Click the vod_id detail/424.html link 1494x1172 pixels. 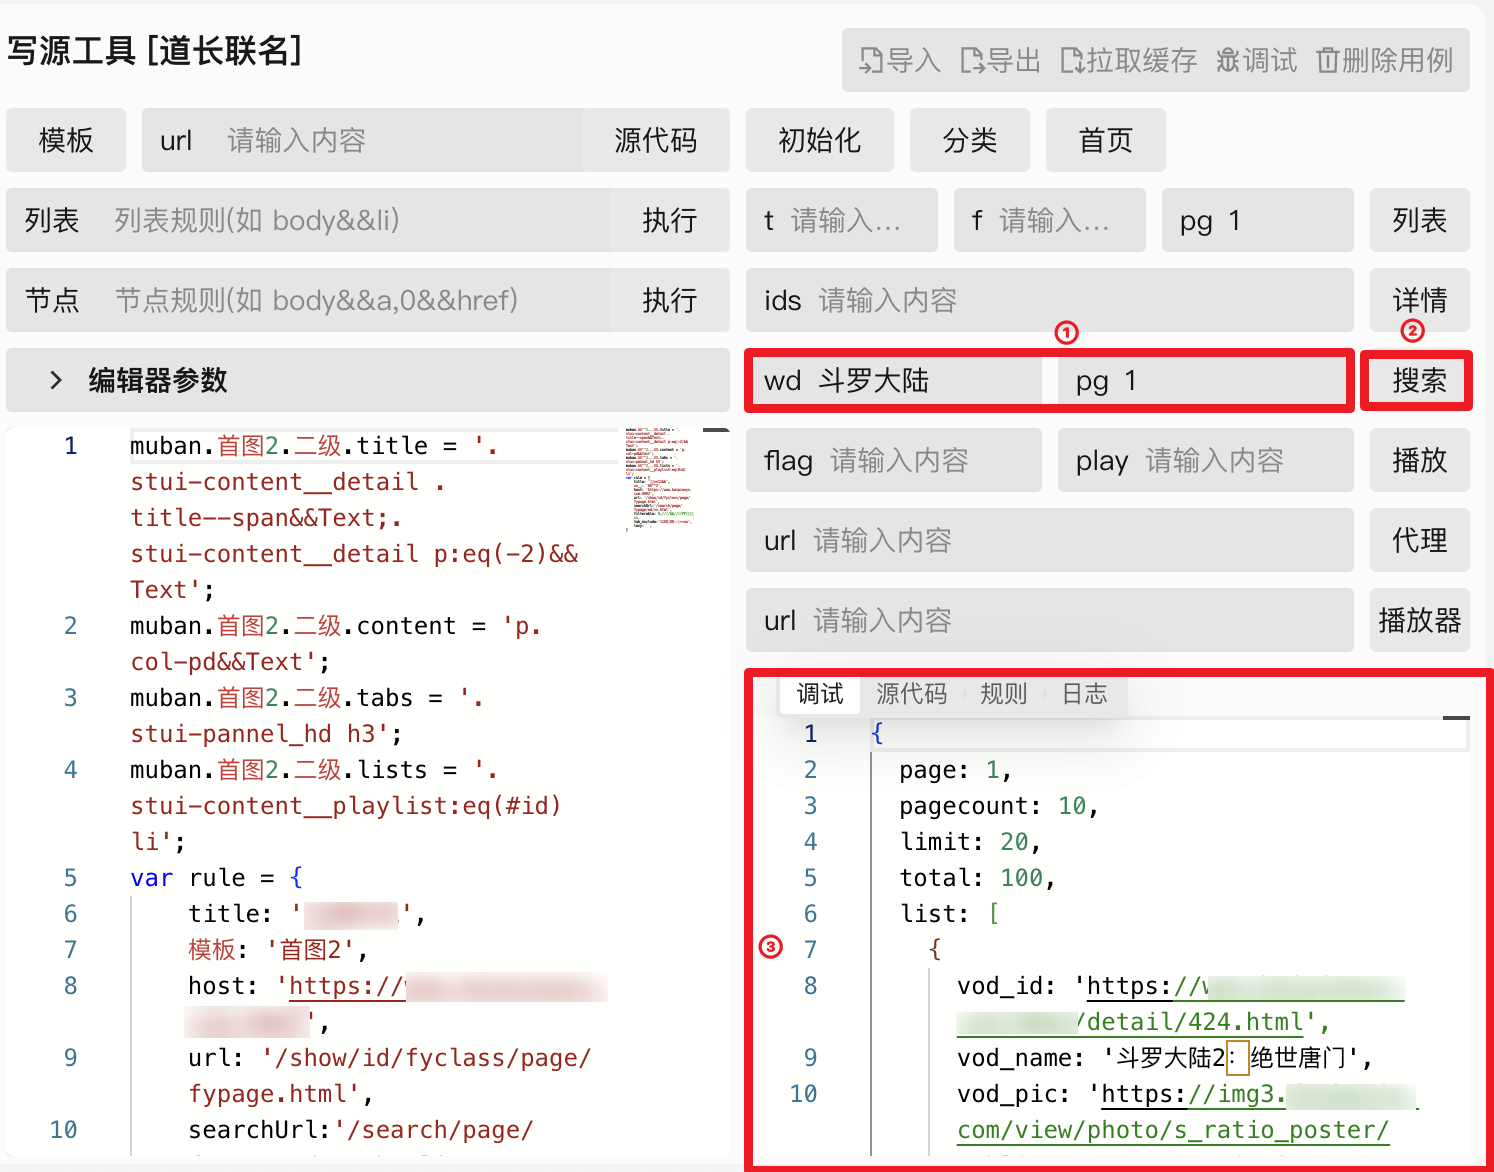(x=1181, y=1004)
